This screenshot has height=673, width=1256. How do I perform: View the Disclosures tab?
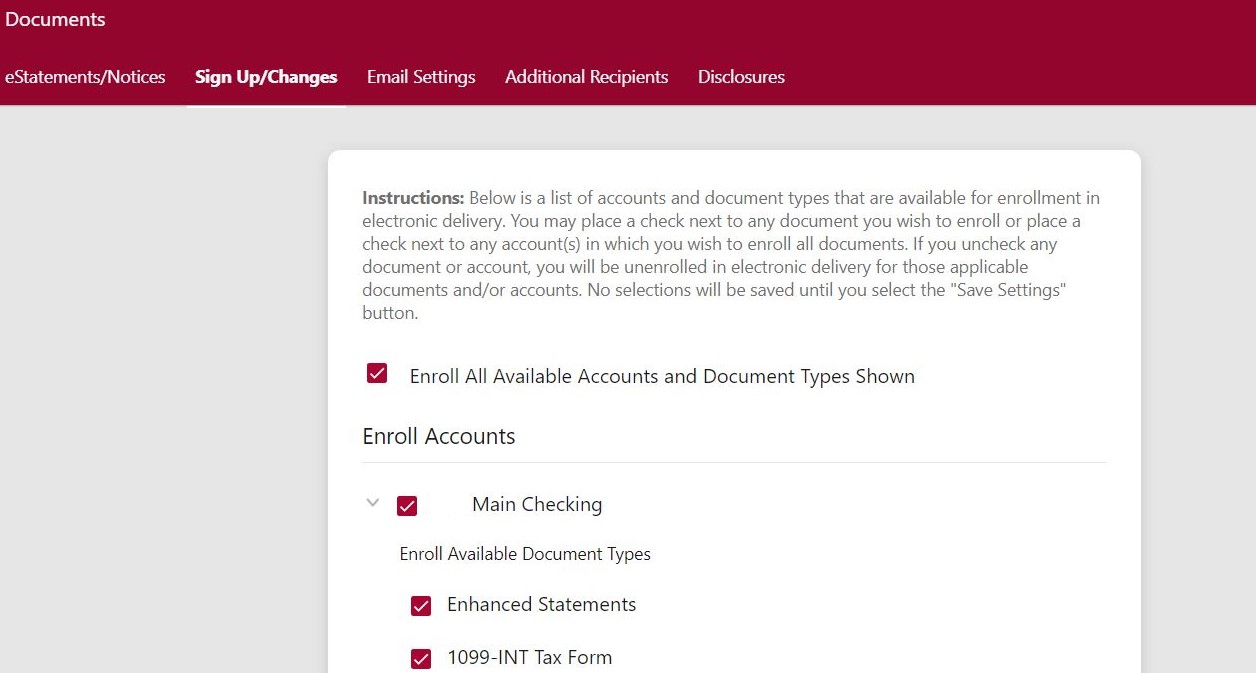[x=741, y=77]
